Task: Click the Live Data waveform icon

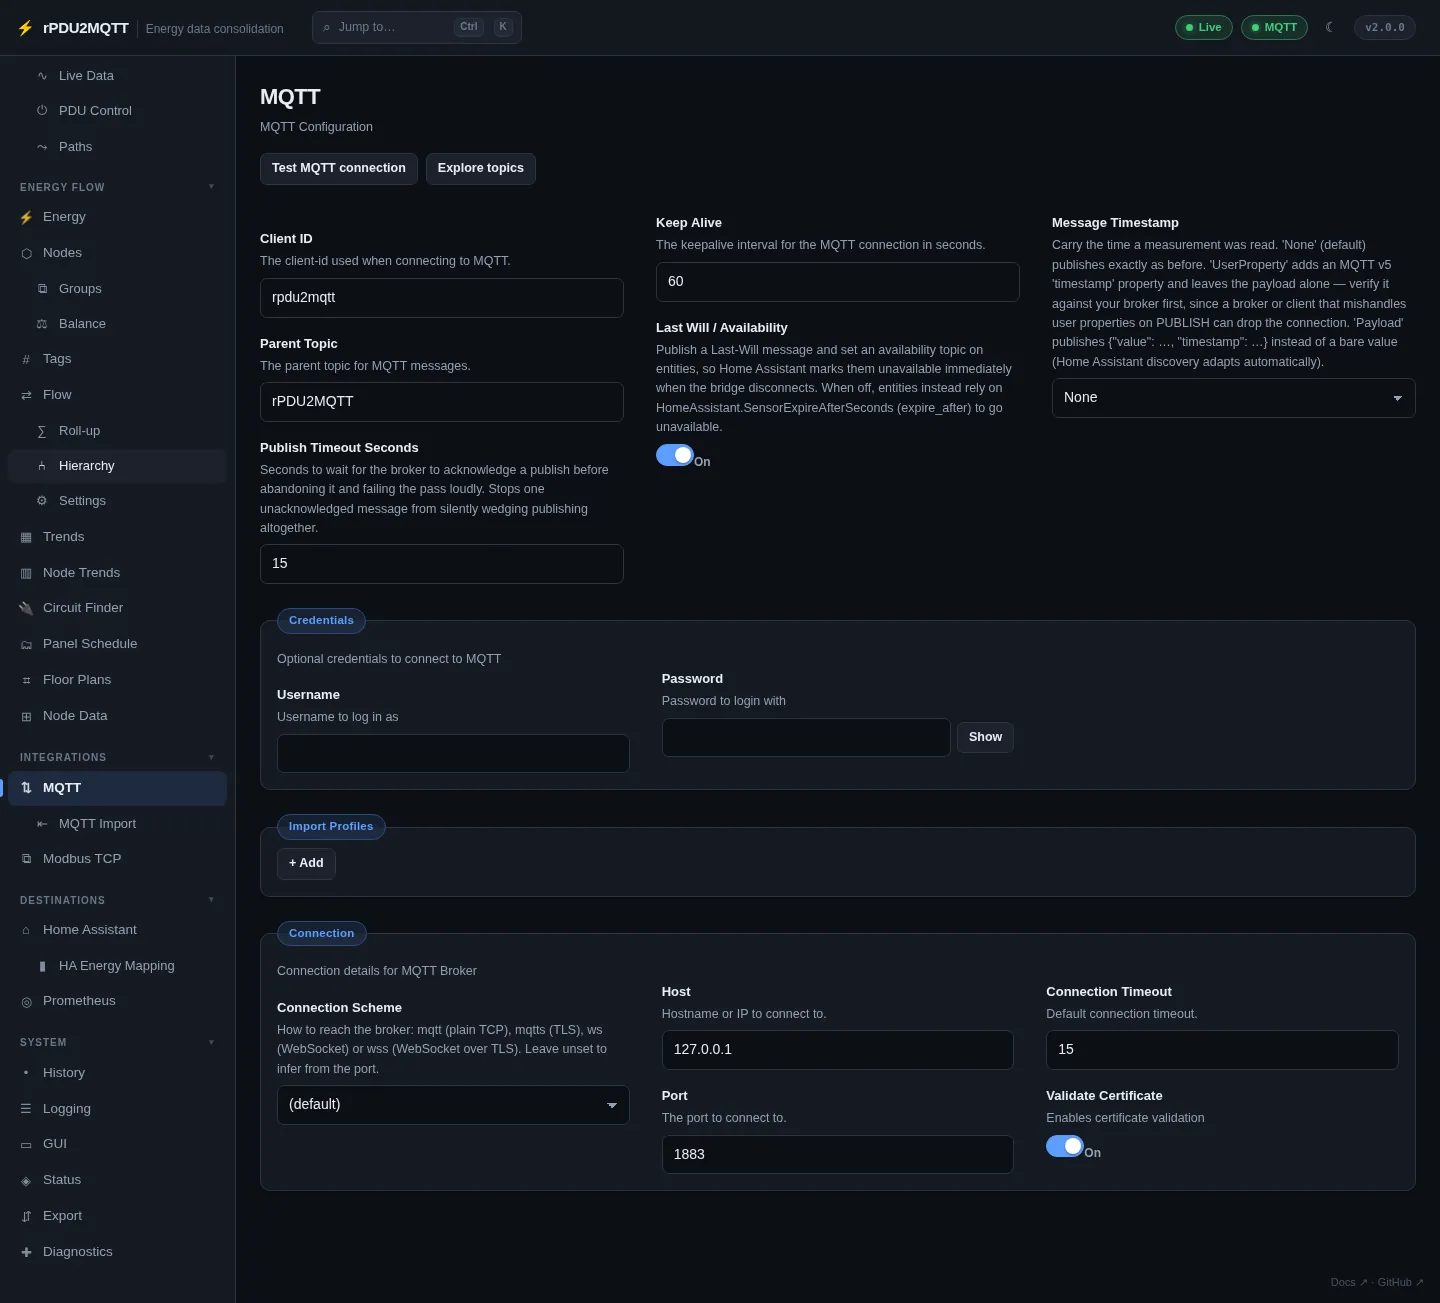Action: (42, 76)
